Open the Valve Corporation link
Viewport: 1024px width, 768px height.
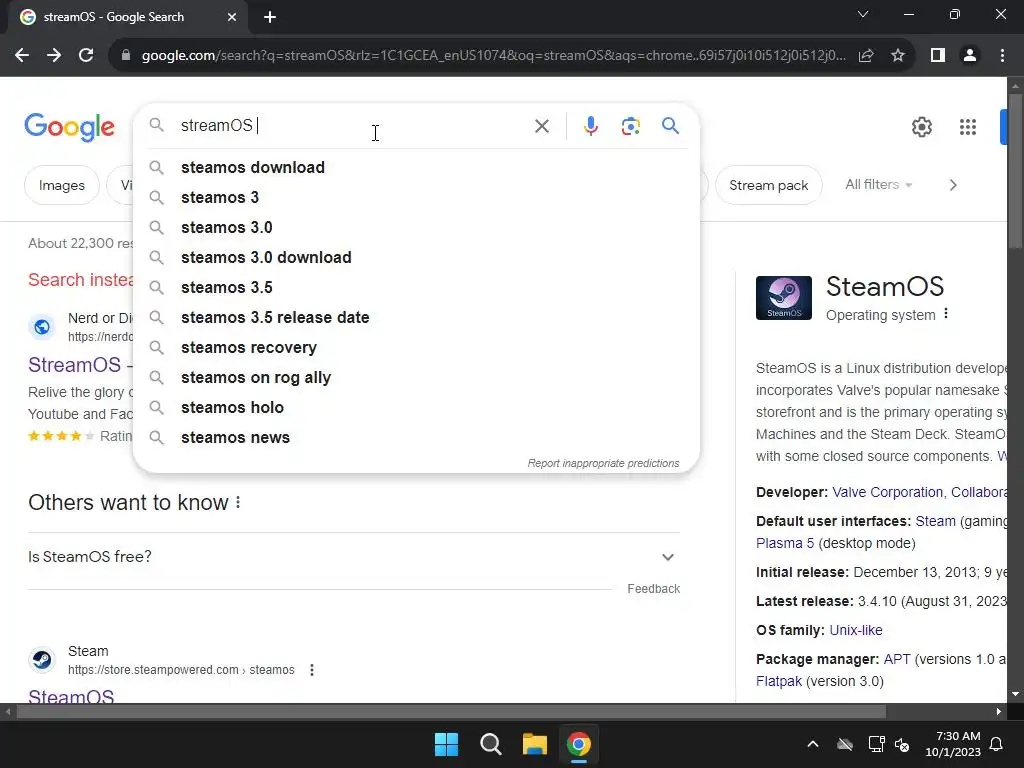(888, 492)
